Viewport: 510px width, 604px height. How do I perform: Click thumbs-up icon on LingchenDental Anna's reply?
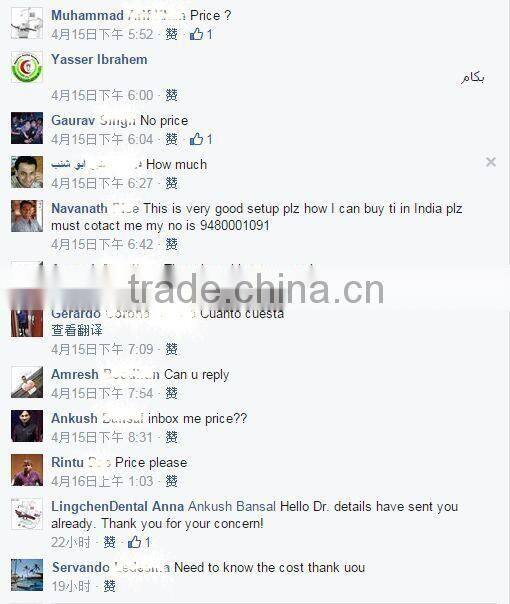point(134,542)
